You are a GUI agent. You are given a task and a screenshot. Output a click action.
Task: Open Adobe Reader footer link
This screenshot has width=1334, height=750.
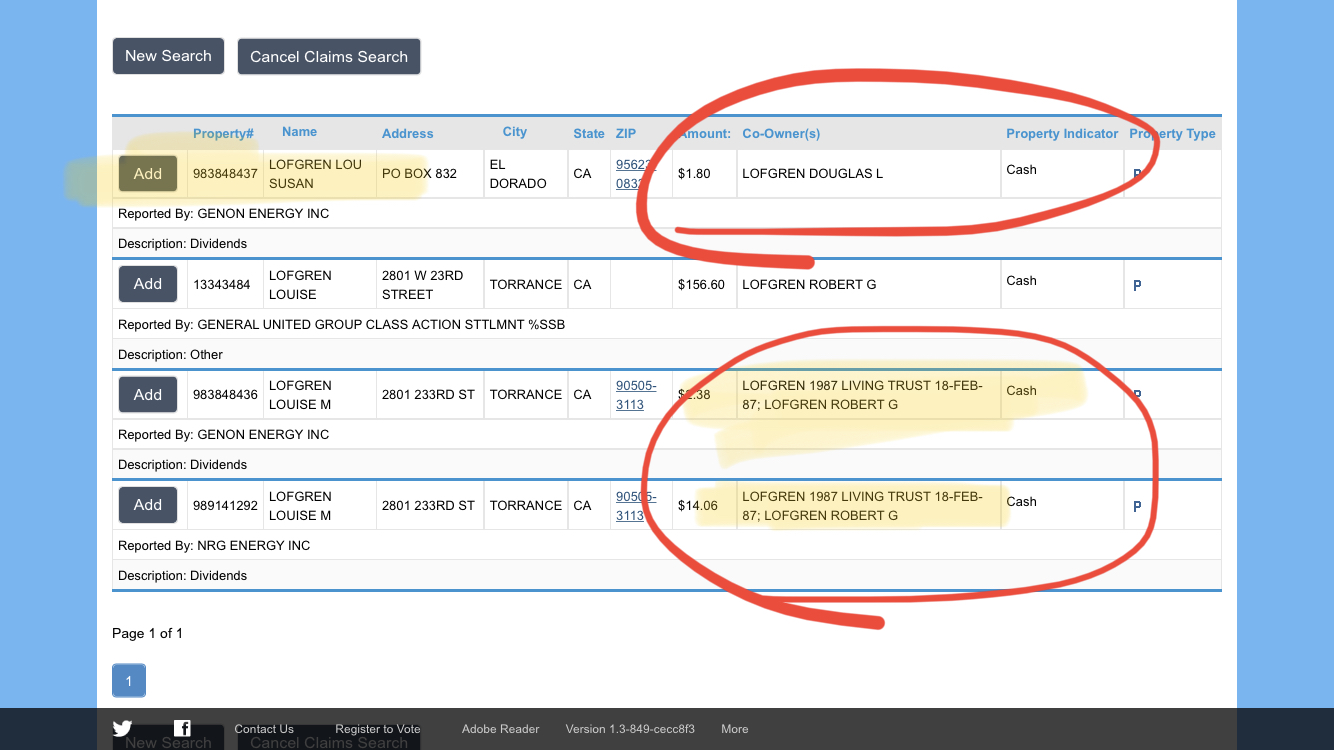click(x=501, y=729)
